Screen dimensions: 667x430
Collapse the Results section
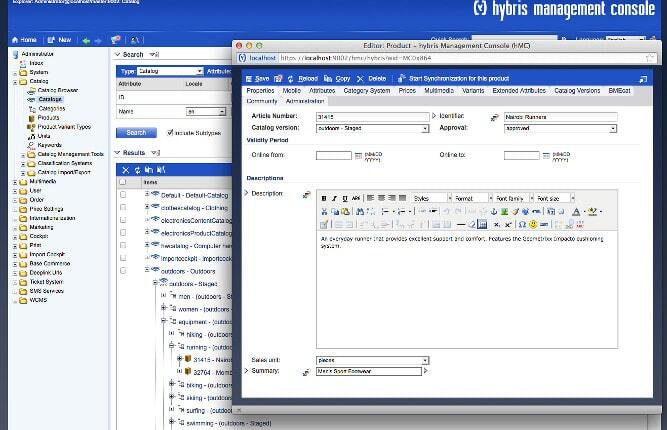point(118,152)
